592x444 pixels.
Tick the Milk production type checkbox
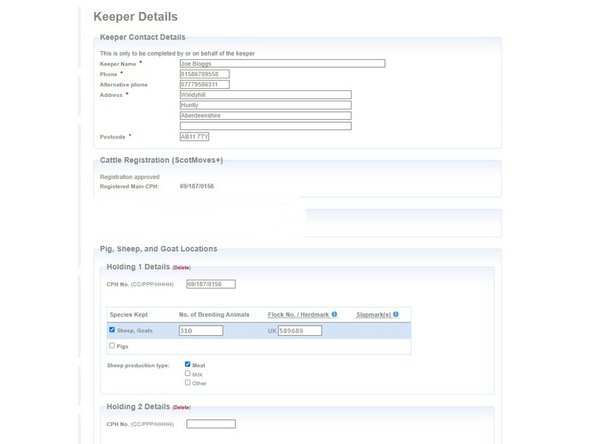[x=188, y=373]
